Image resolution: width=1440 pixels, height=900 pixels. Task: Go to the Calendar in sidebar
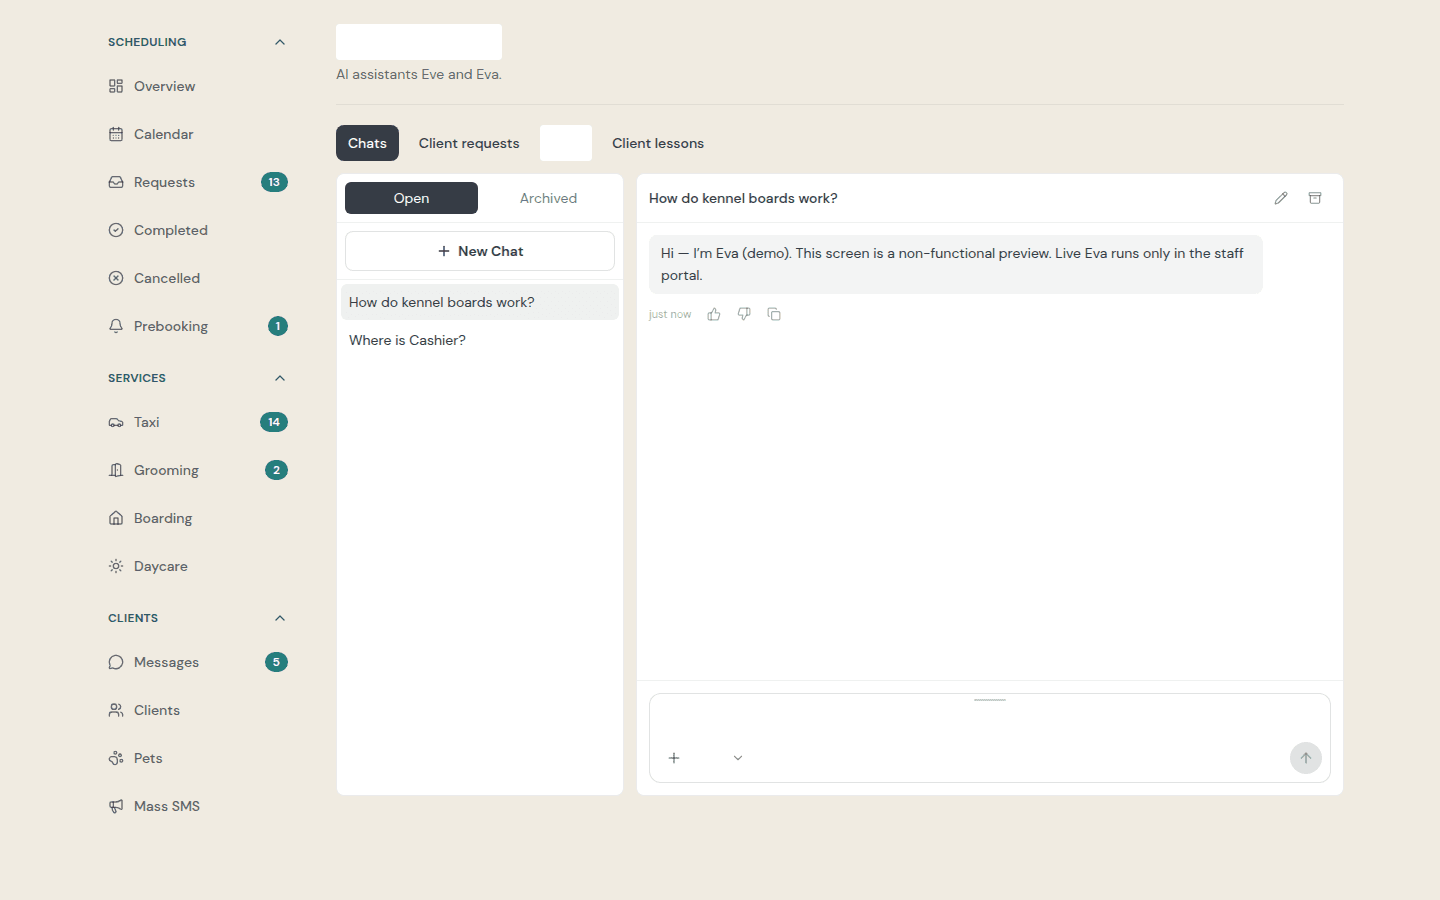coord(197,134)
